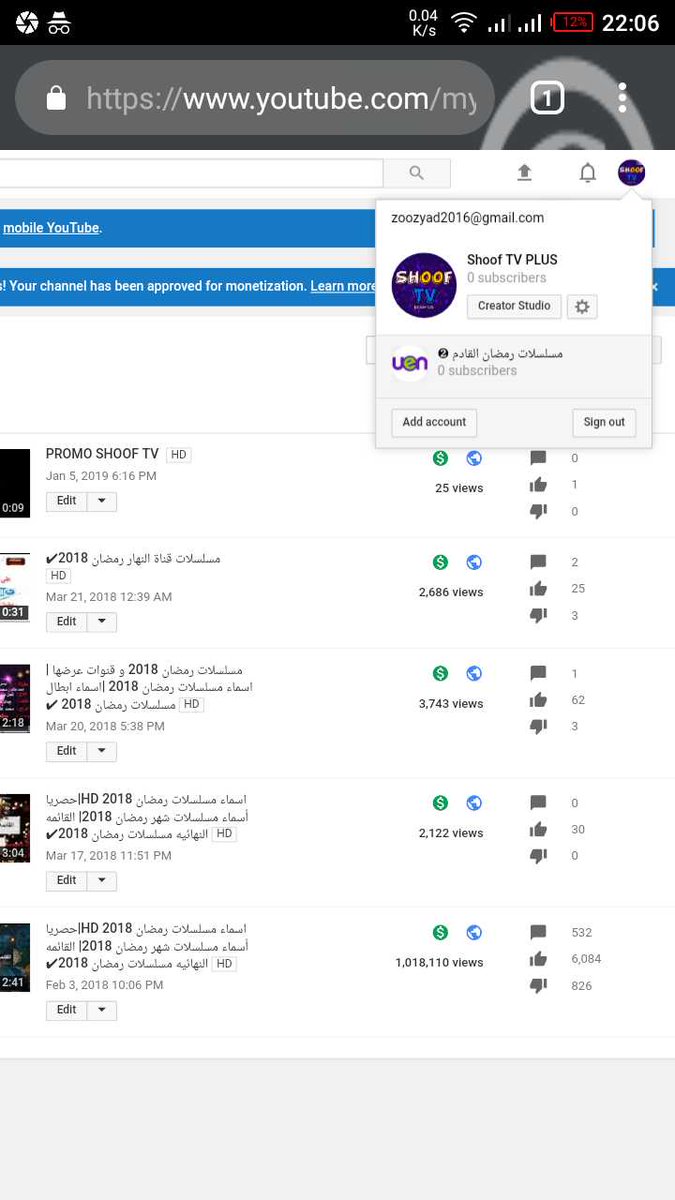Click globe icon on the 3,743 views video

click(x=474, y=673)
